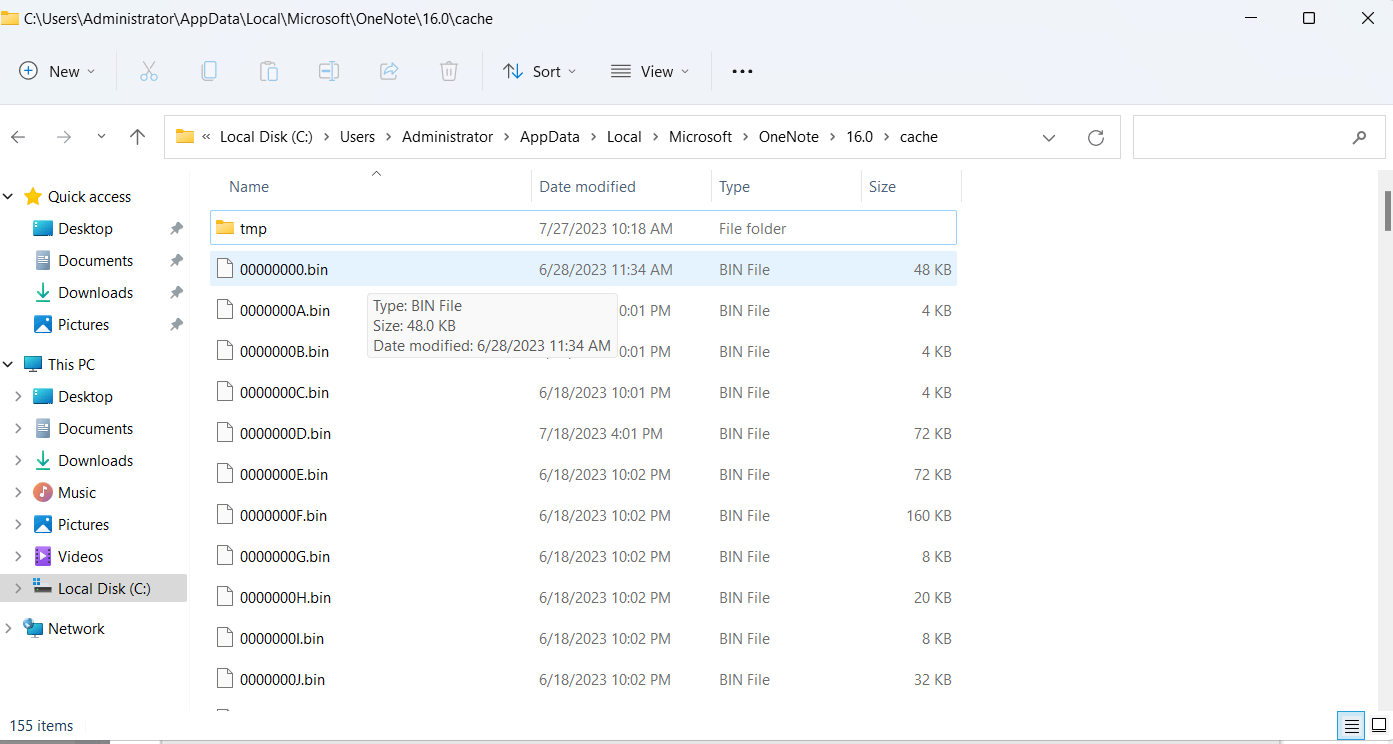Expand Local Disk (C:) in sidebar
1393x744 pixels.
[x=18, y=588]
